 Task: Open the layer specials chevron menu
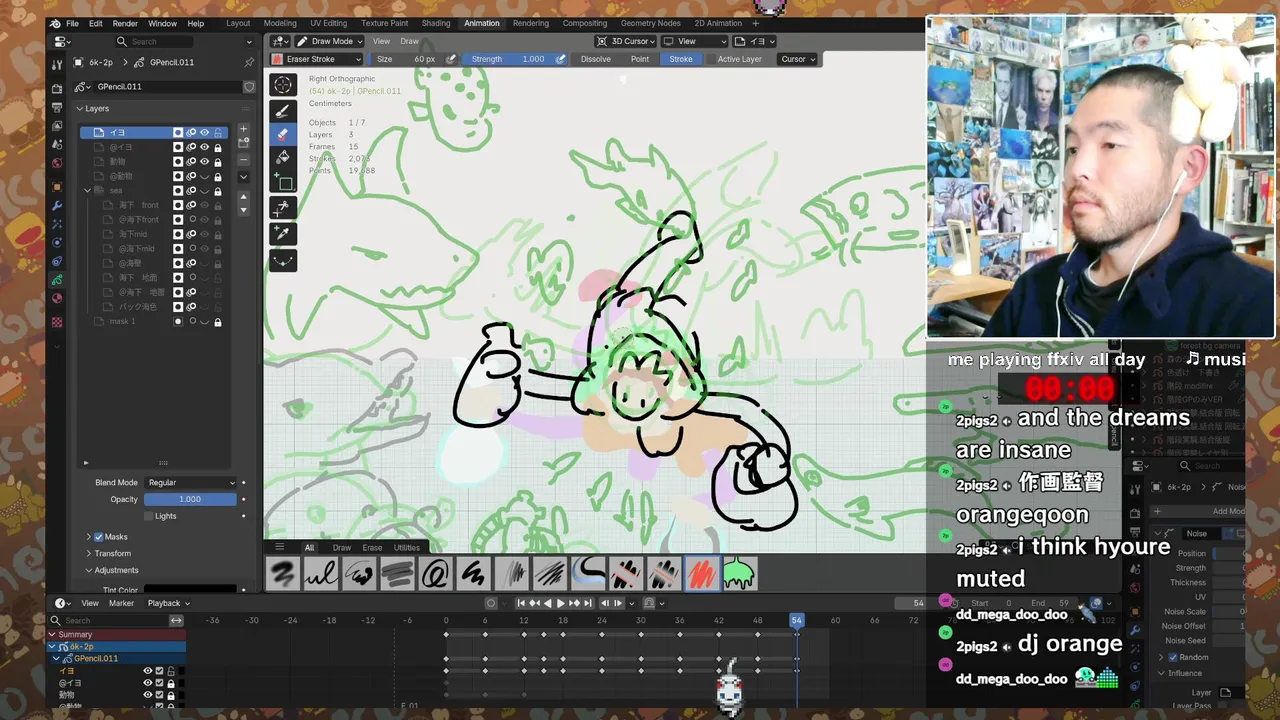(x=243, y=177)
